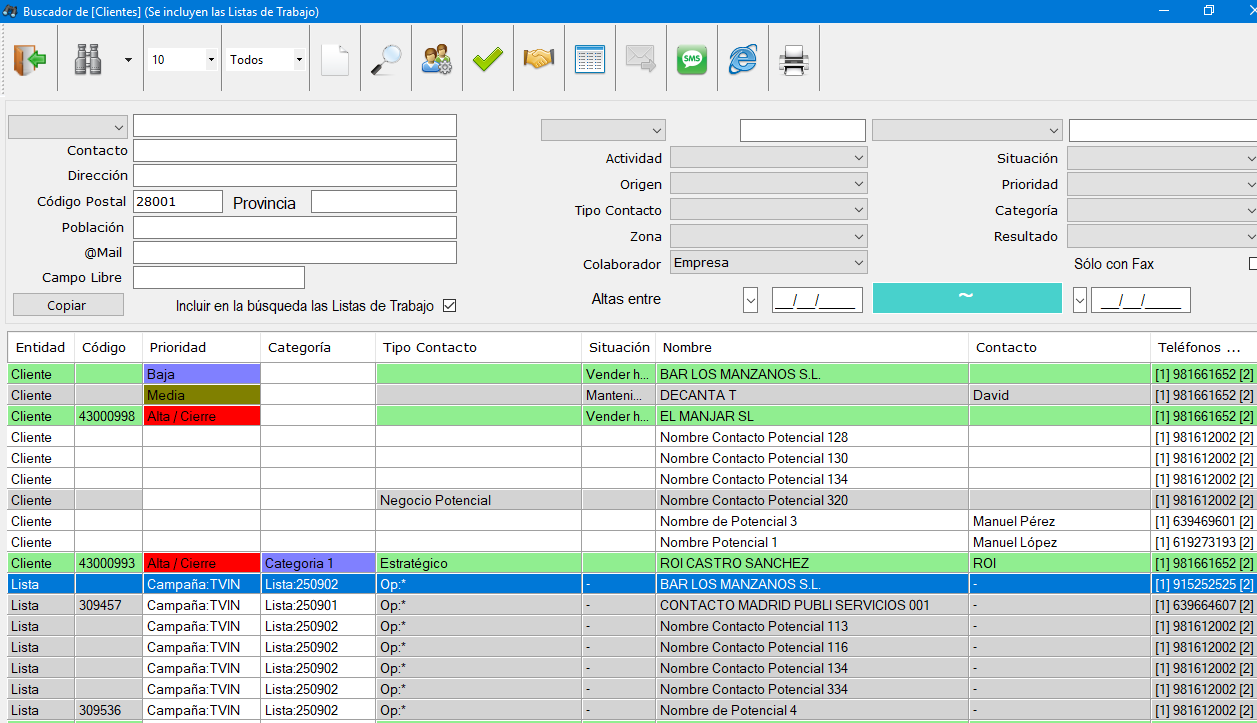Expand the Actividad dropdown

point(768,158)
